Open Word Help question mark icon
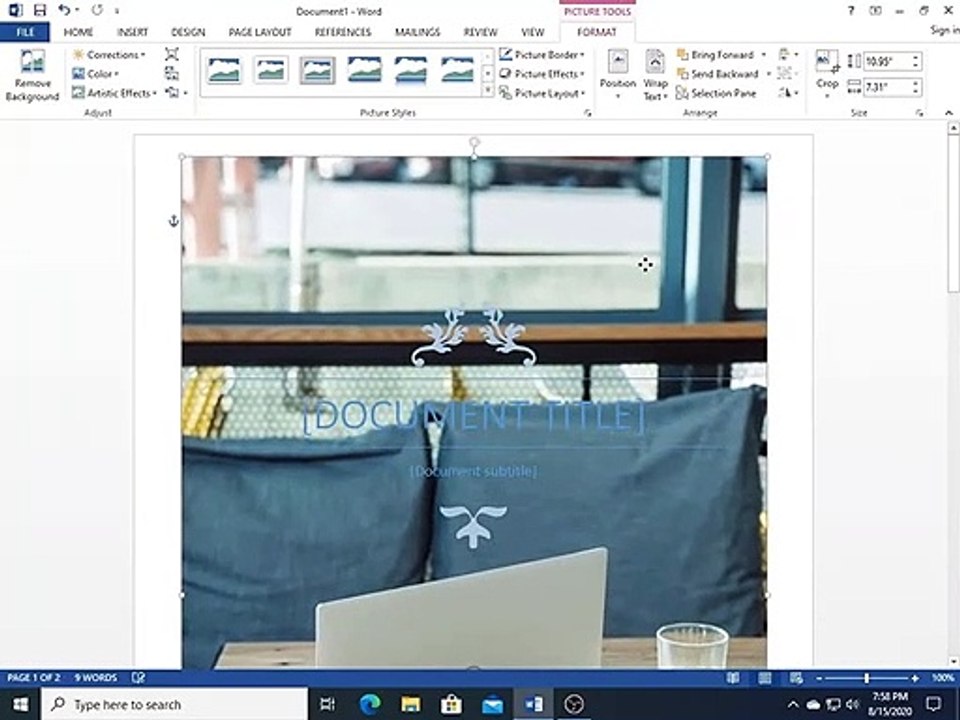Screen dimensions: 960x720 tap(850, 10)
